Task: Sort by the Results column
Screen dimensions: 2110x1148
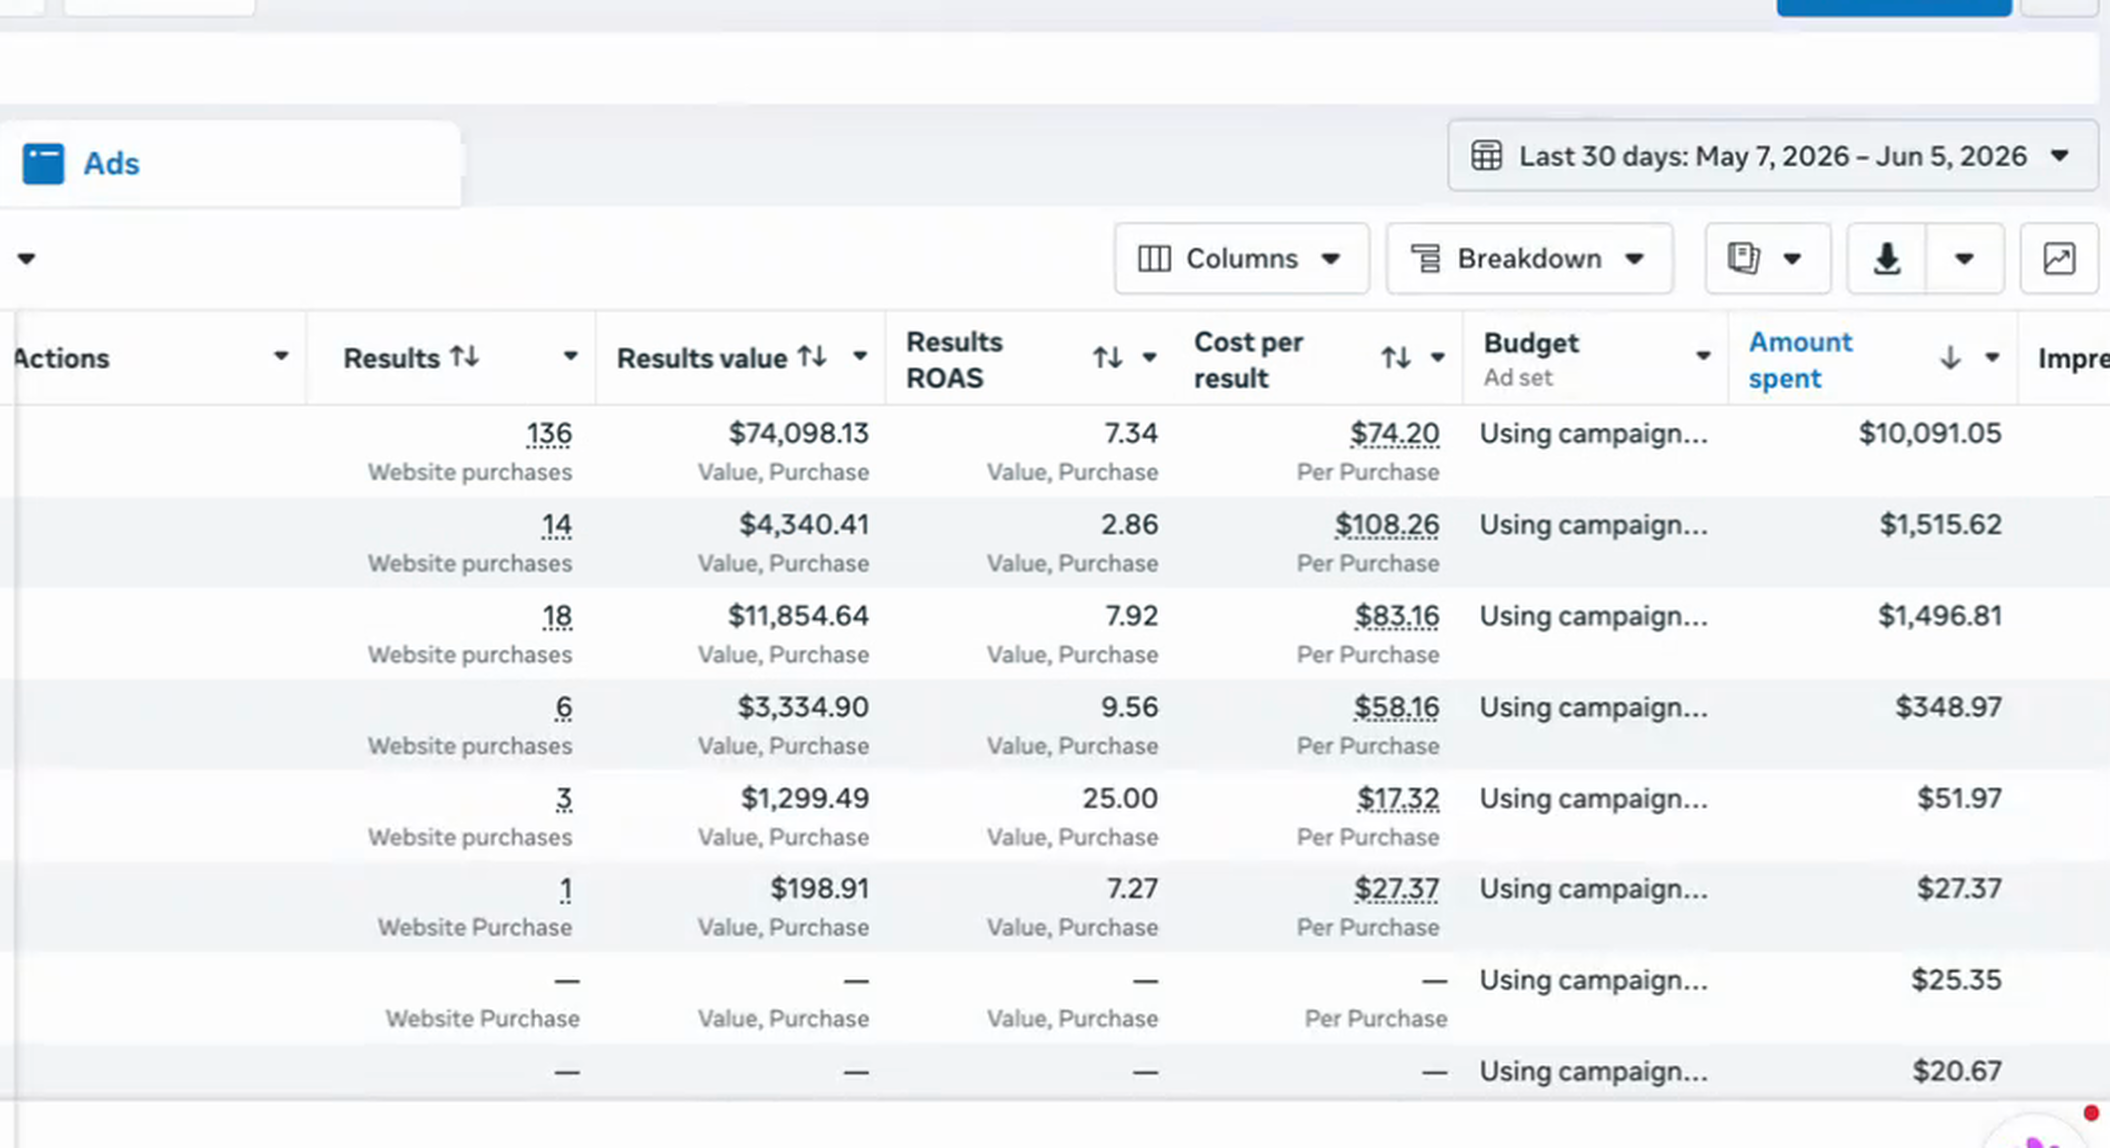Action: pos(465,356)
